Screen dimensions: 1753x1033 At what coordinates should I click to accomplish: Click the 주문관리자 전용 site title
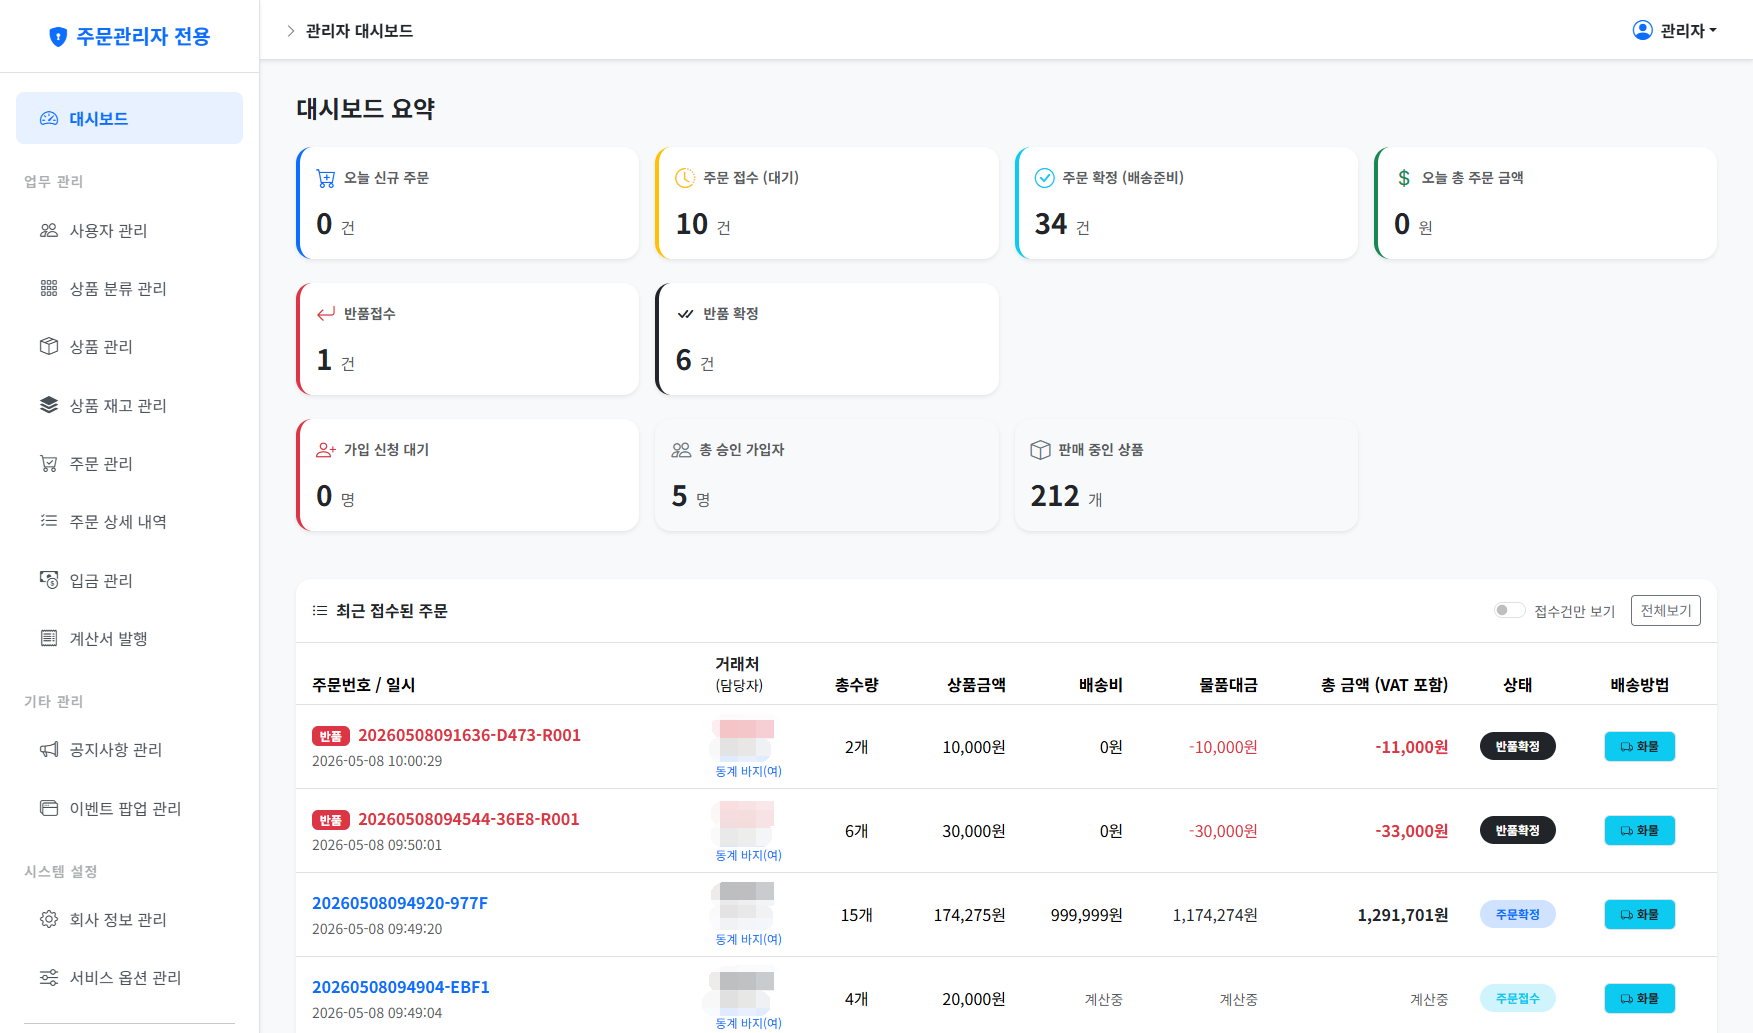click(143, 37)
